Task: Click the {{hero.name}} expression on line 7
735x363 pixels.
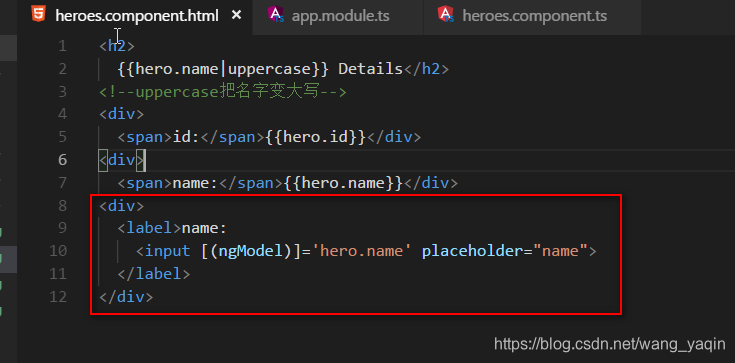Action: (x=343, y=183)
